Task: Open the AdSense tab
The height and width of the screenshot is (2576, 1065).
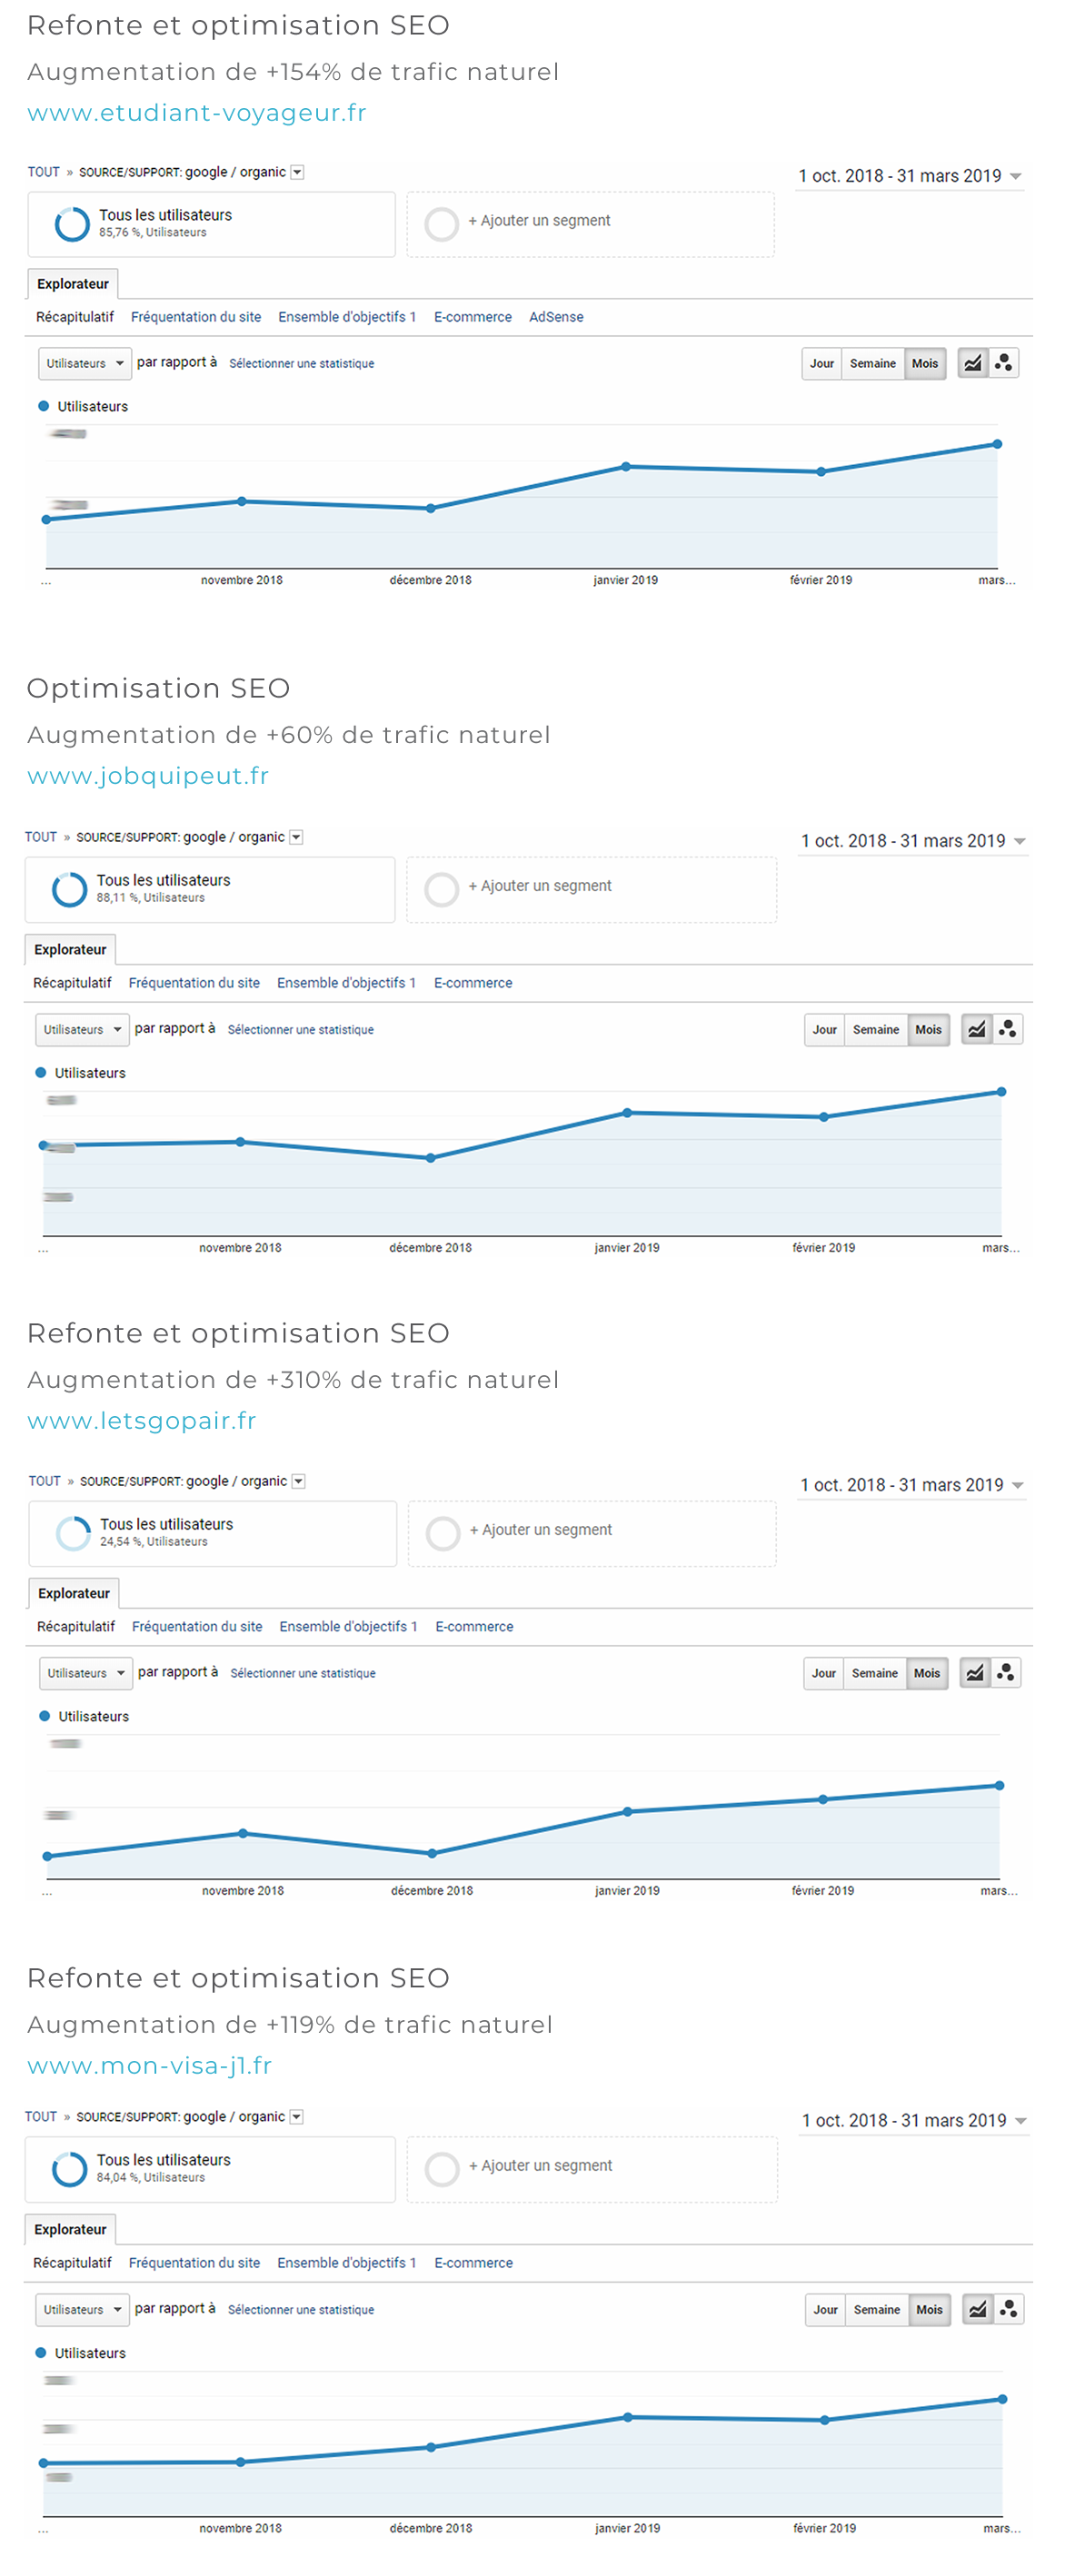Action: [x=556, y=317]
